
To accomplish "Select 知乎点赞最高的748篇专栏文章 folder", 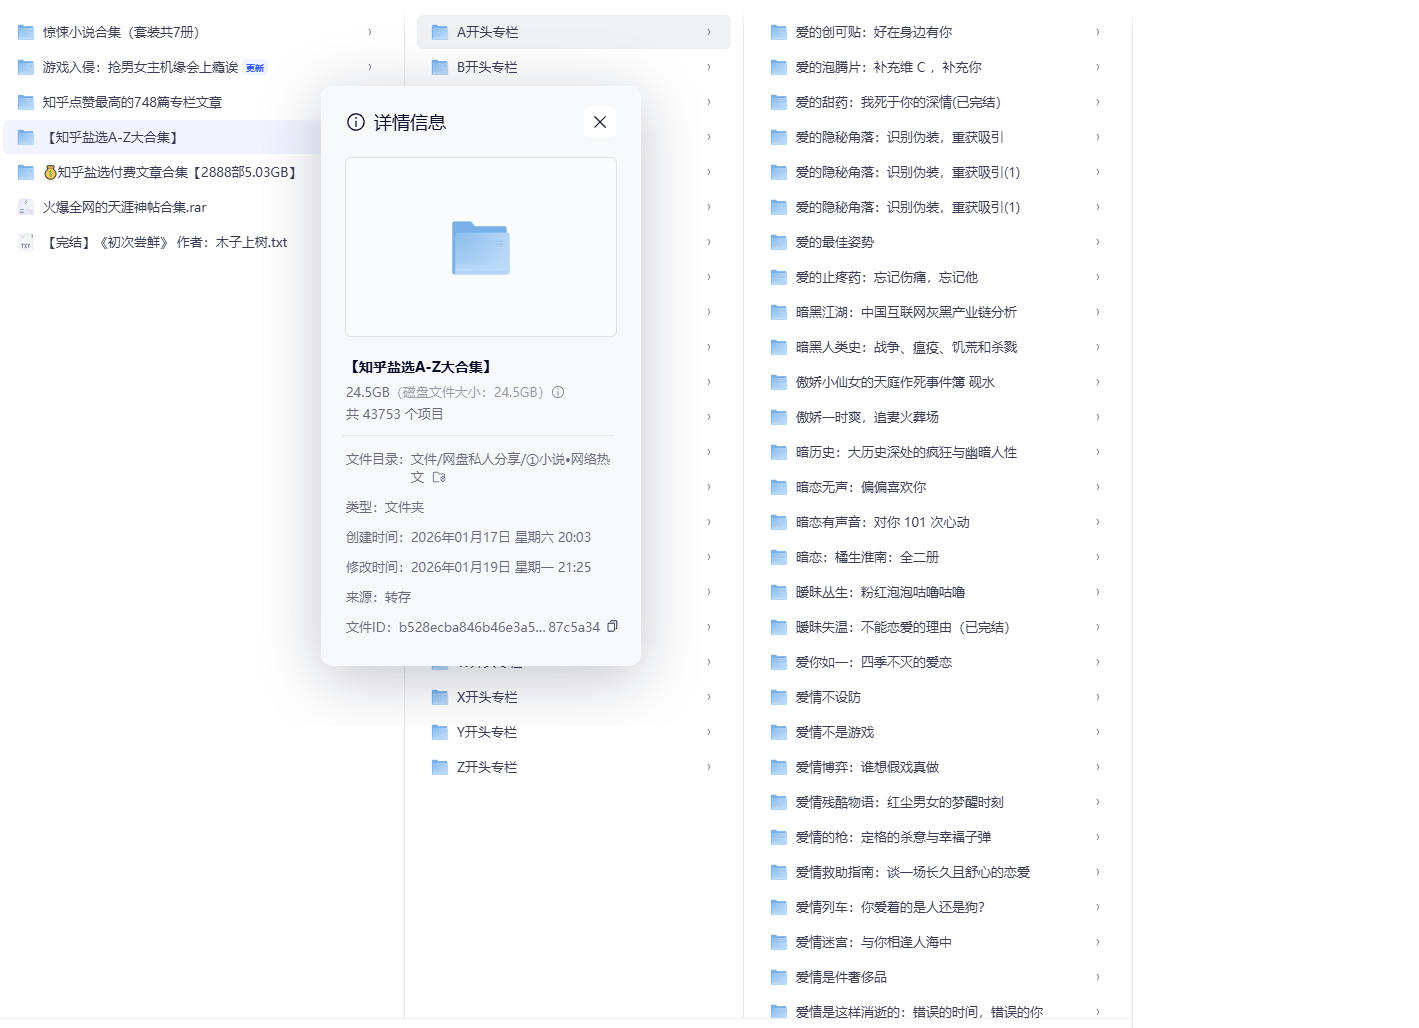I will pyautogui.click(x=132, y=102).
